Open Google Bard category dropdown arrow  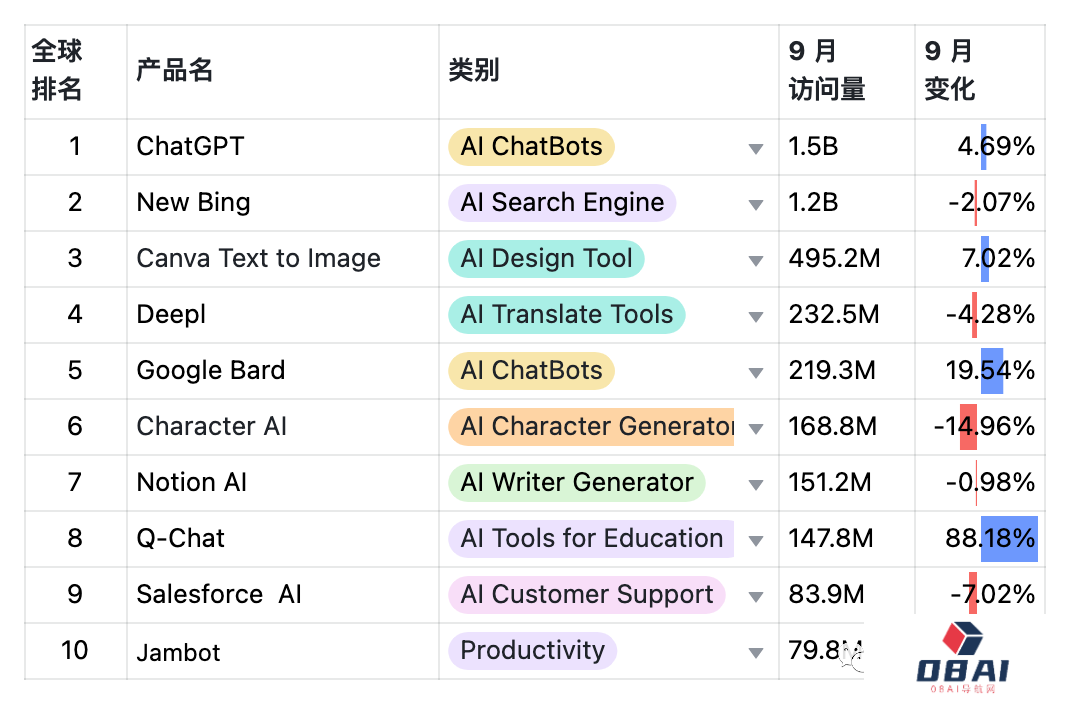pyautogui.click(x=756, y=373)
